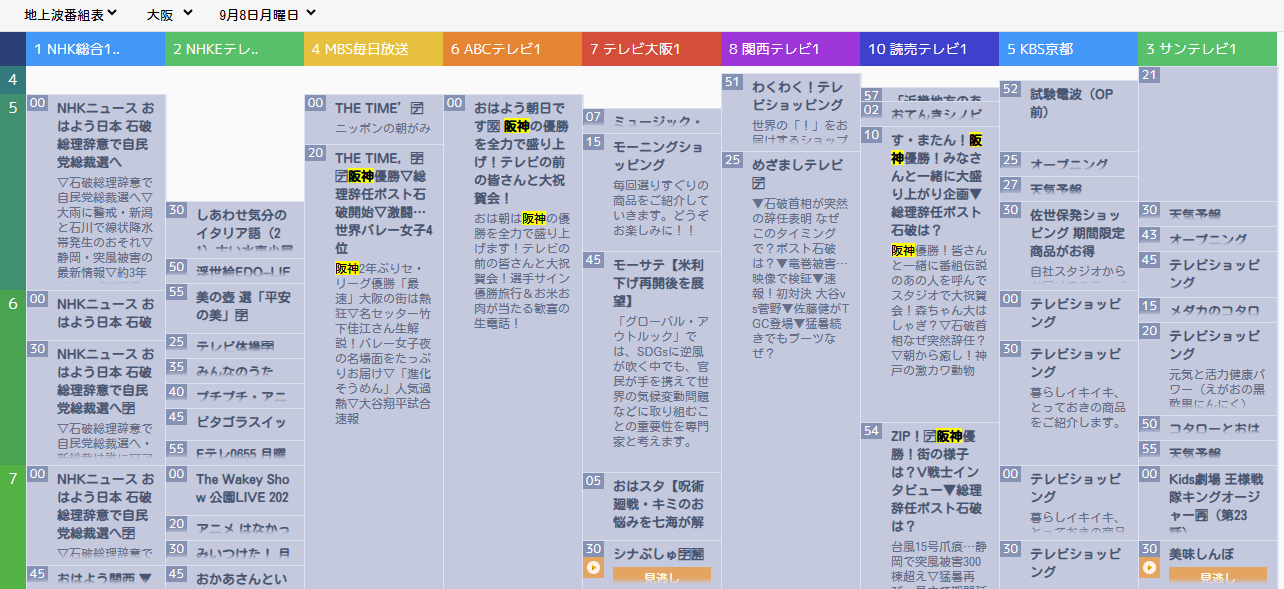Click the 見逃し button under 美味しんぼ

point(1217,576)
